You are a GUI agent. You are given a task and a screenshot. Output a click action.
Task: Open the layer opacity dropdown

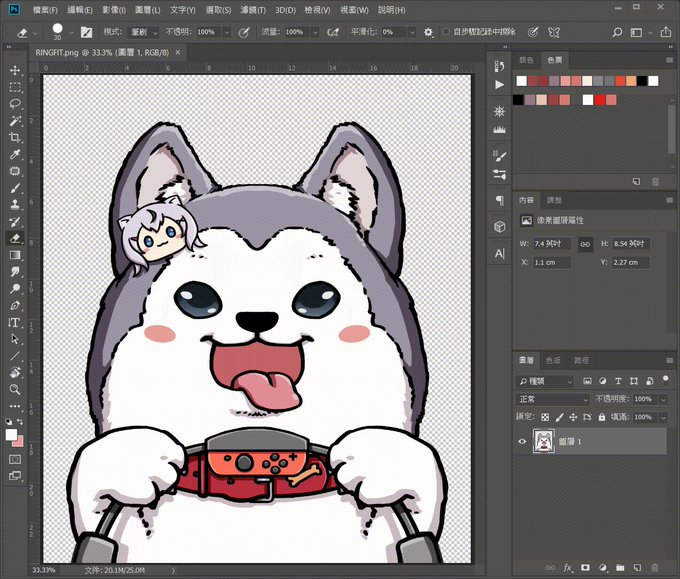coord(664,399)
